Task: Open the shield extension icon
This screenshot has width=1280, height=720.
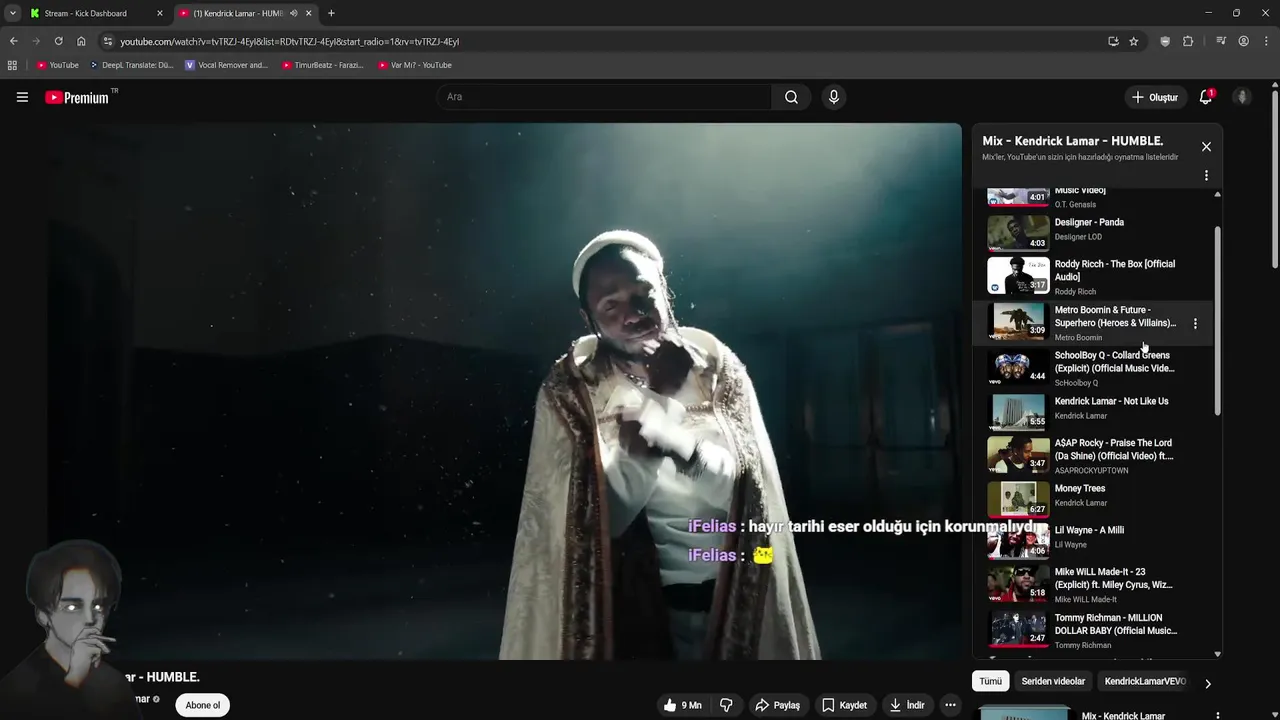Action: (x=1165, y=41)
